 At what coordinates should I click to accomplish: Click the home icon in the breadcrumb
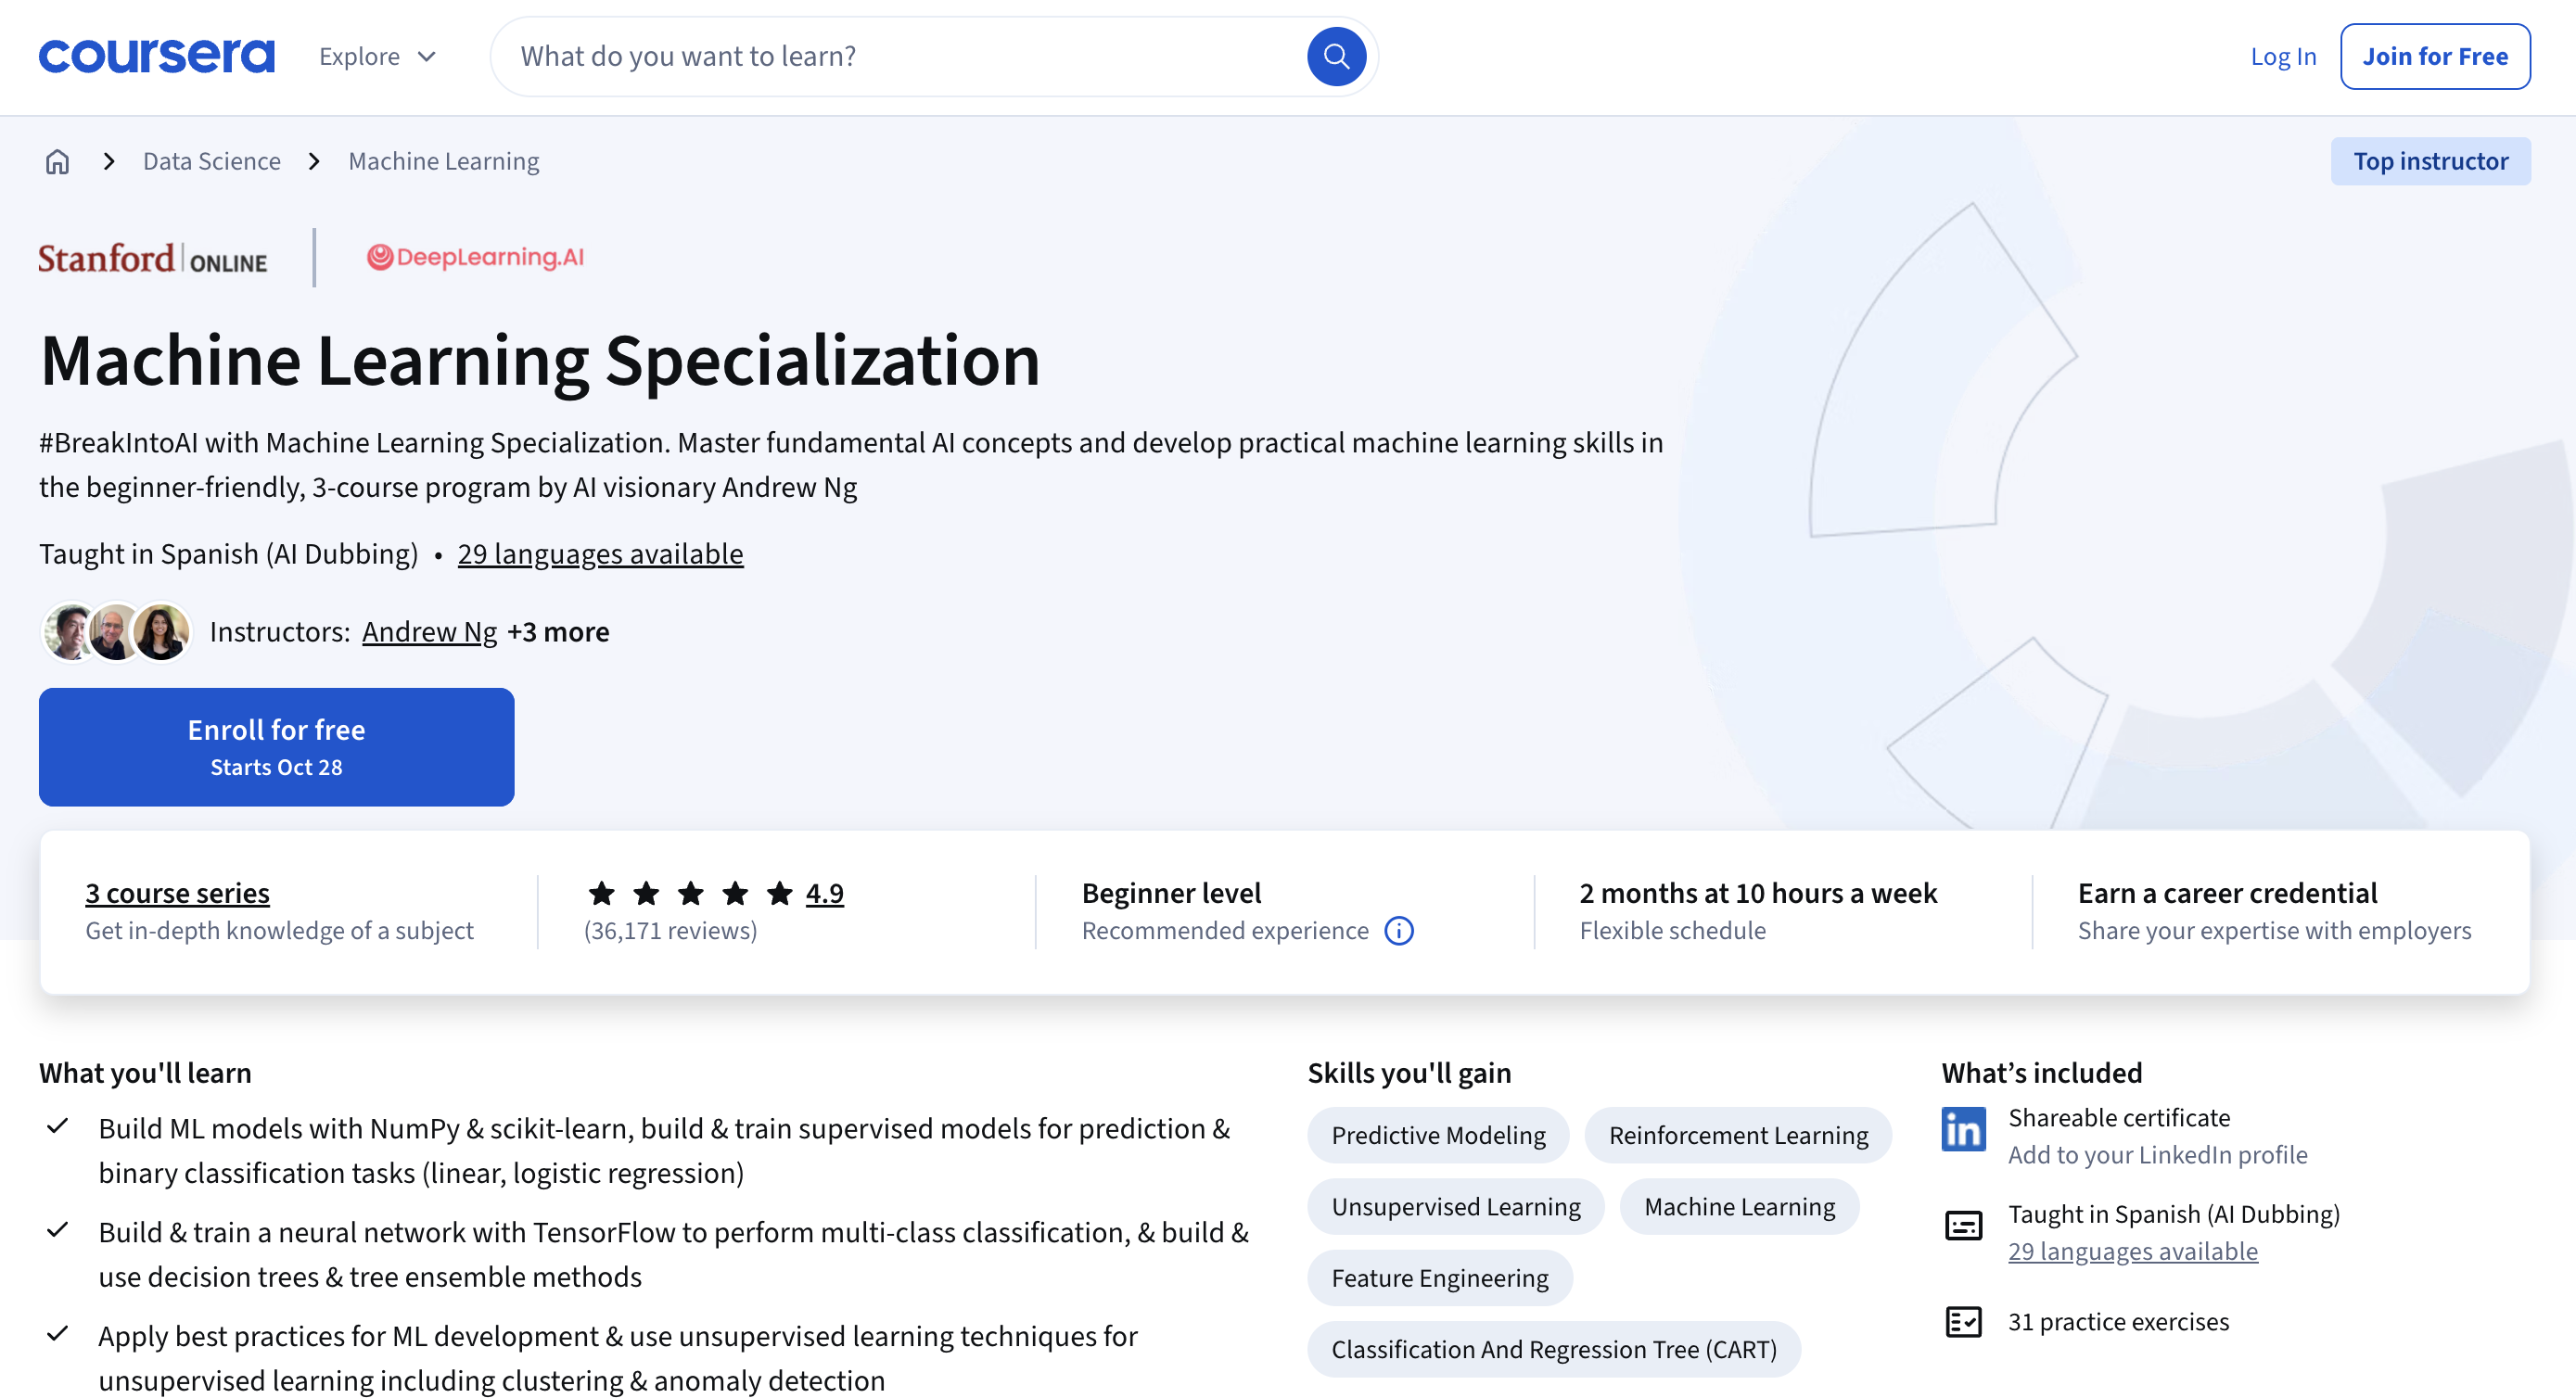coord(57,161)
